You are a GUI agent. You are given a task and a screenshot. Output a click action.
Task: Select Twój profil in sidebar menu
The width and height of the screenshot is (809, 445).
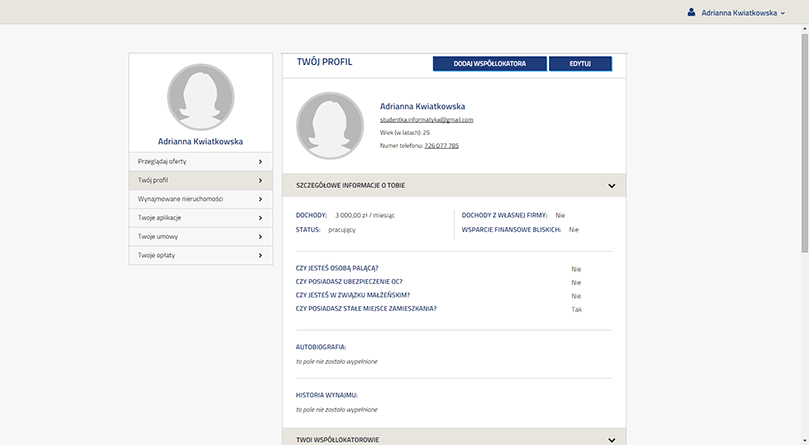[x=201, y=180]
